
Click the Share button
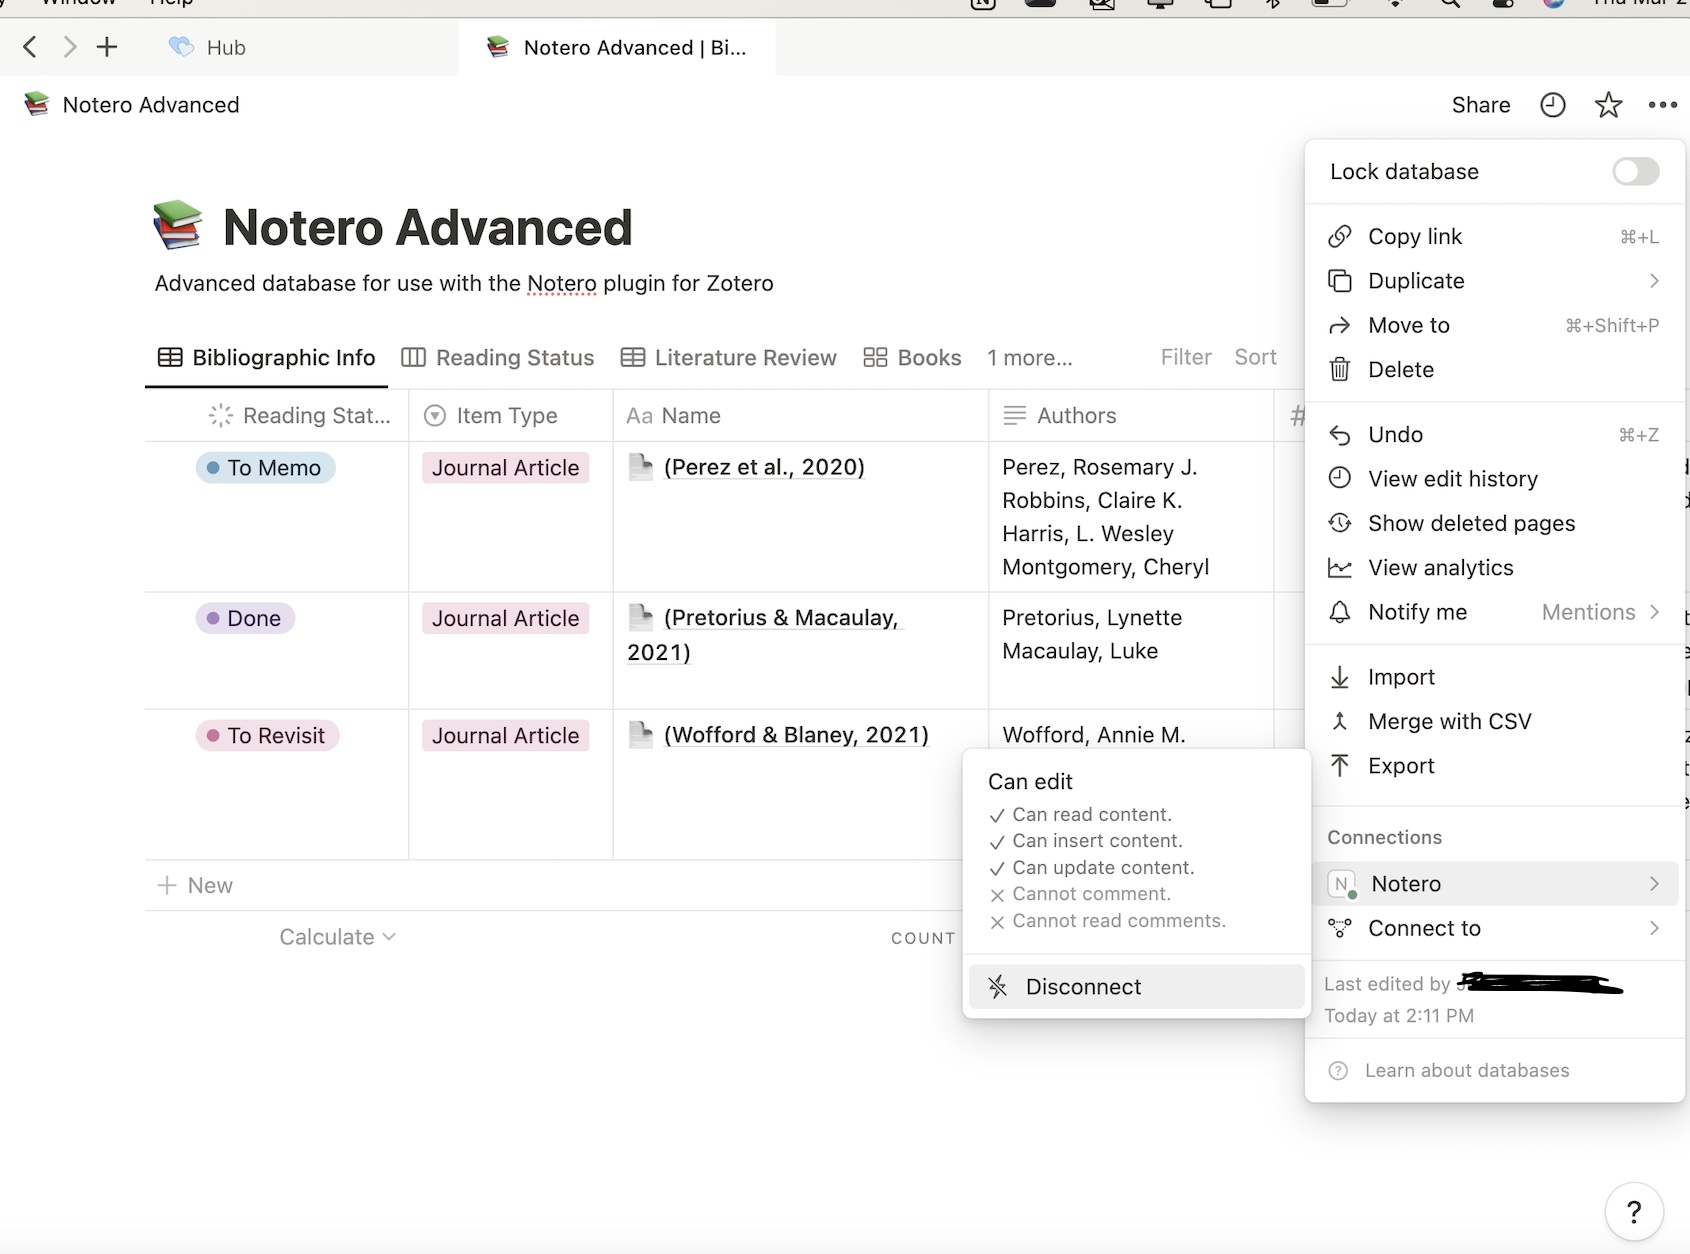tap(1481, 105)
